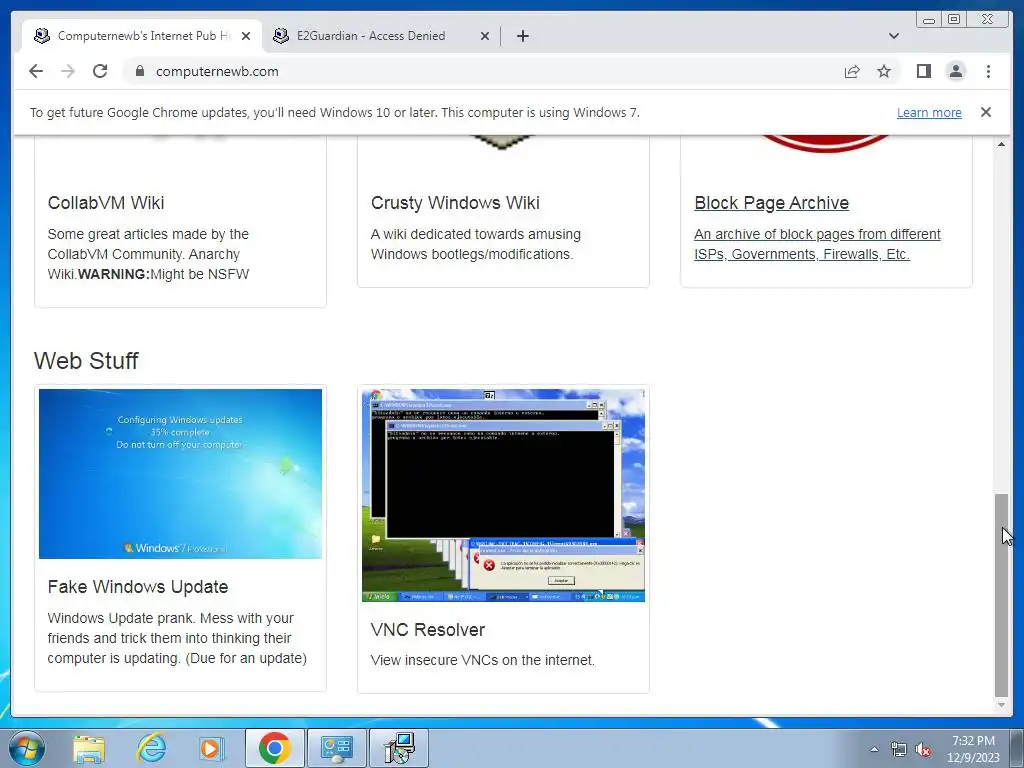Open Windows Media Player from taskbar
Image resolution: width=1024 pixels, height=768 pixels.
click(x=212, y=748)
